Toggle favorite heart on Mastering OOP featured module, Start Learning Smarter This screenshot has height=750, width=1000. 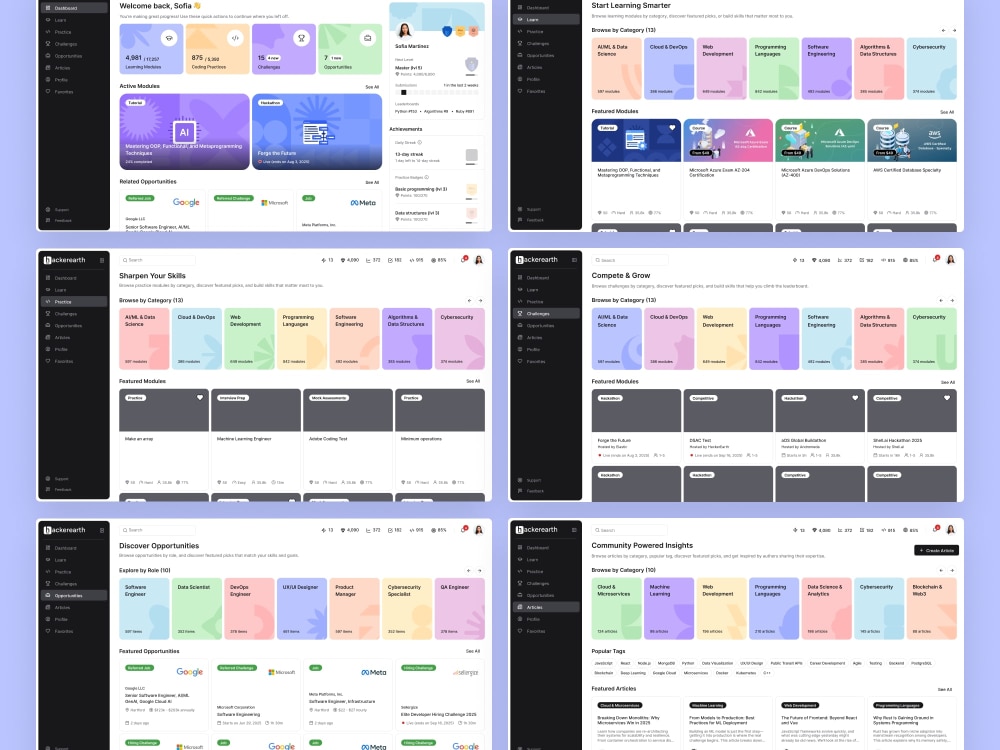[672, 128]
